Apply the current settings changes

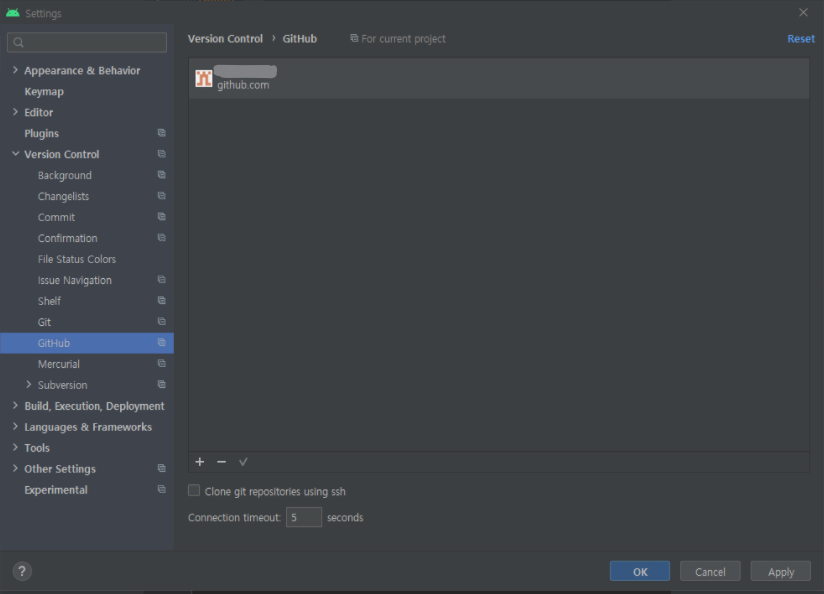click(780, 571)
